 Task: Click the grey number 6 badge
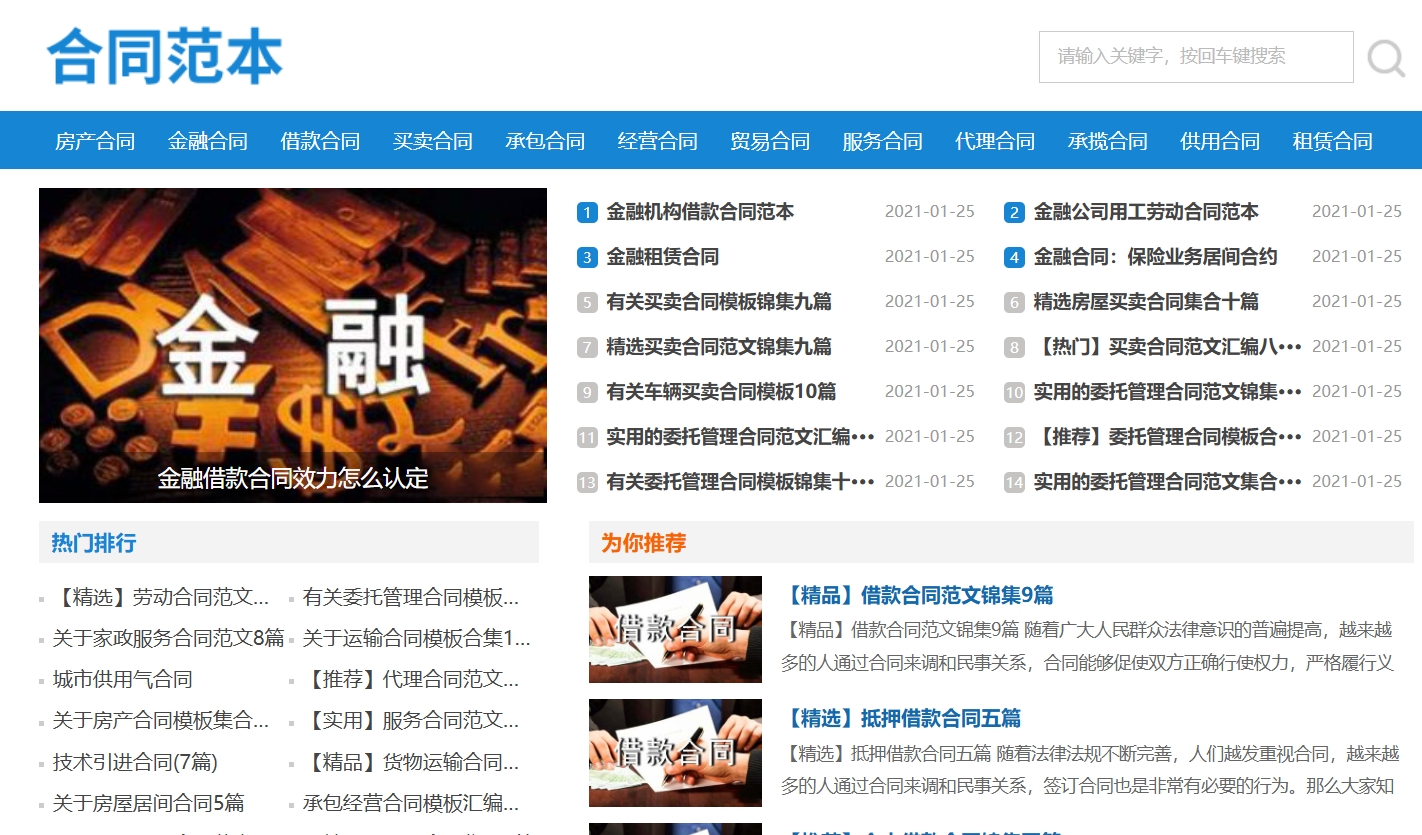click(x=1014, y=303)
